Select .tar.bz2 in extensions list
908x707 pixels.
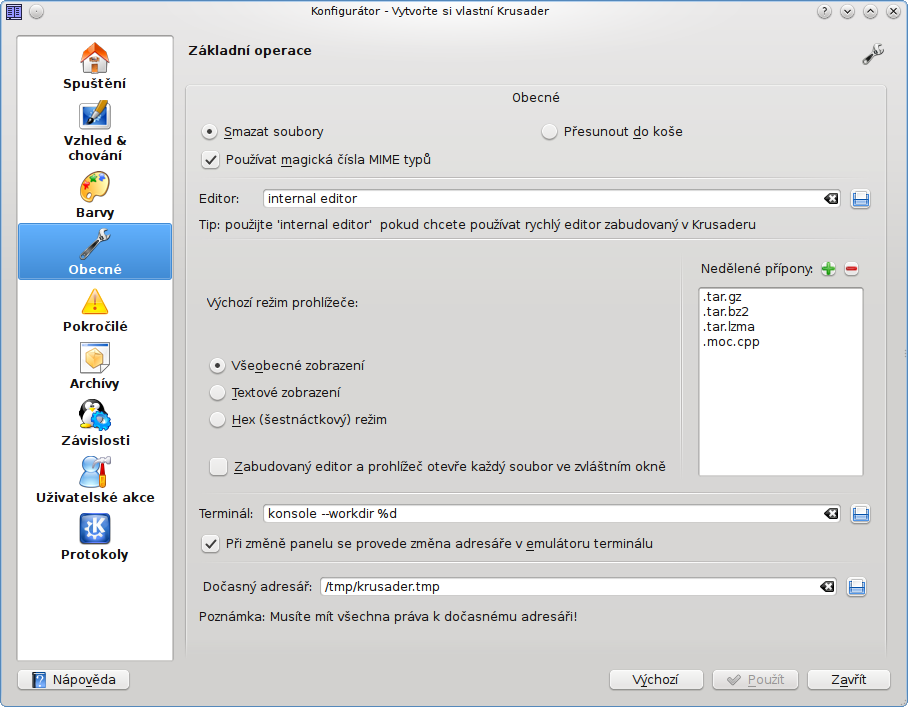point(726,312)
